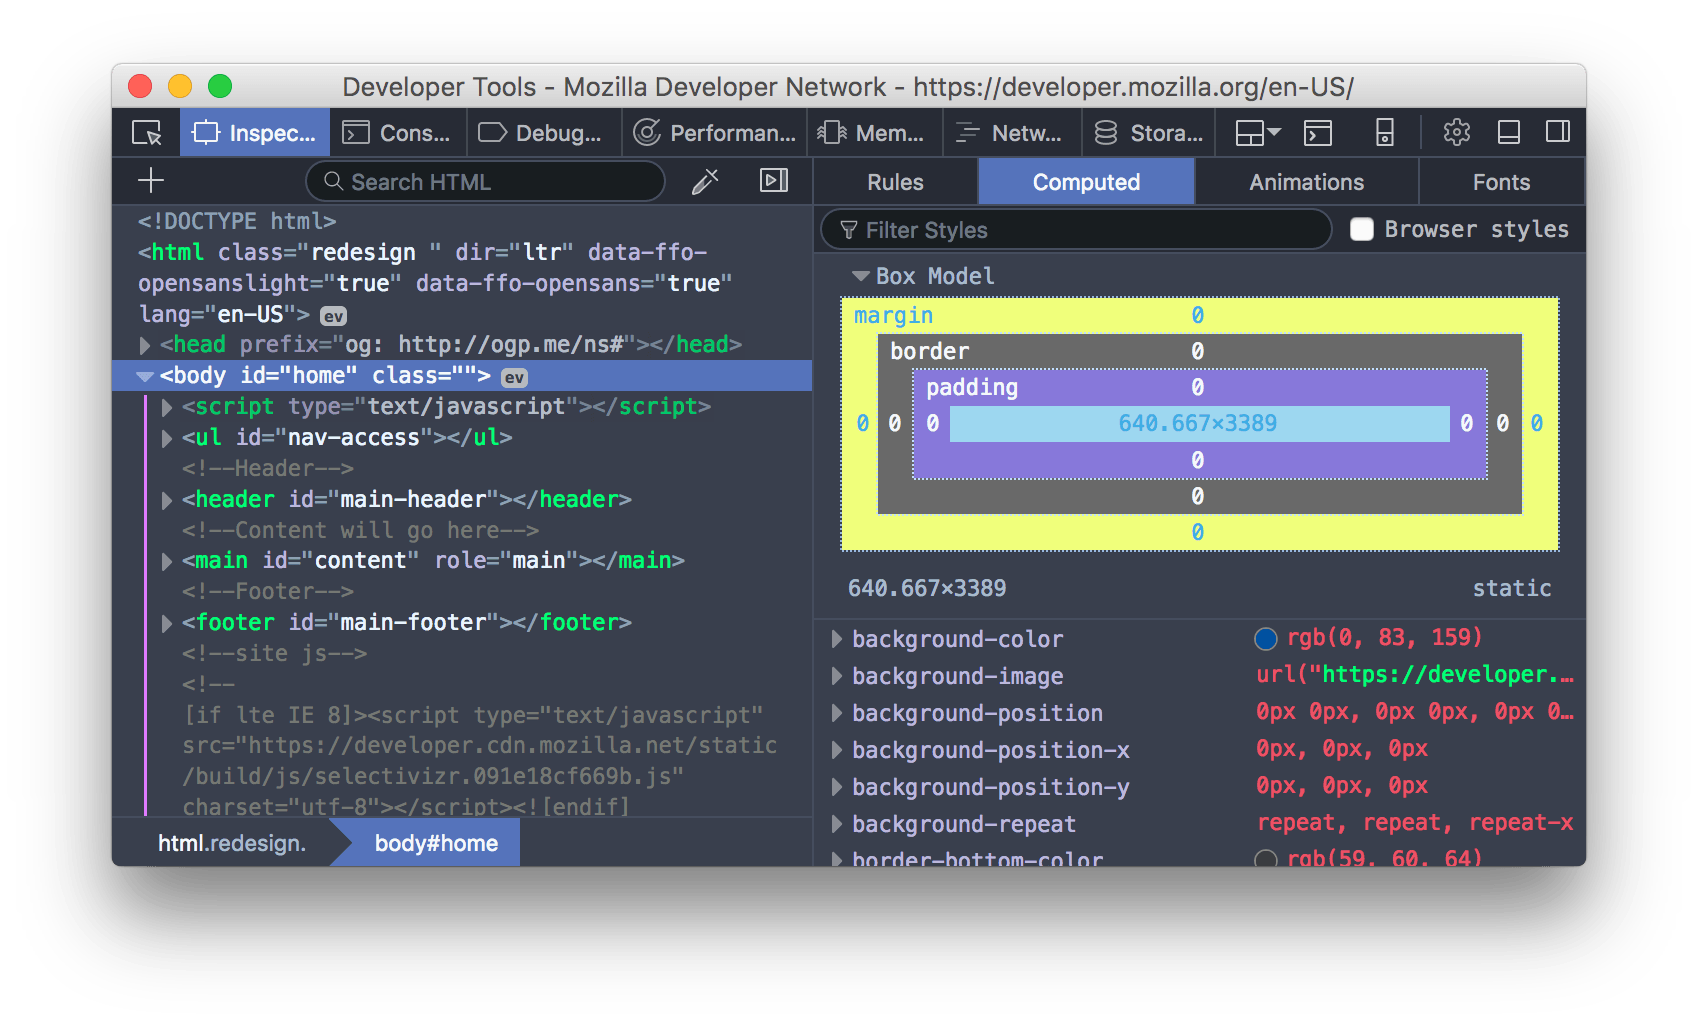This screenshot has width=1698, height=1026.
Task: Select the DOCTYPE html line
Action: point(237,221)
